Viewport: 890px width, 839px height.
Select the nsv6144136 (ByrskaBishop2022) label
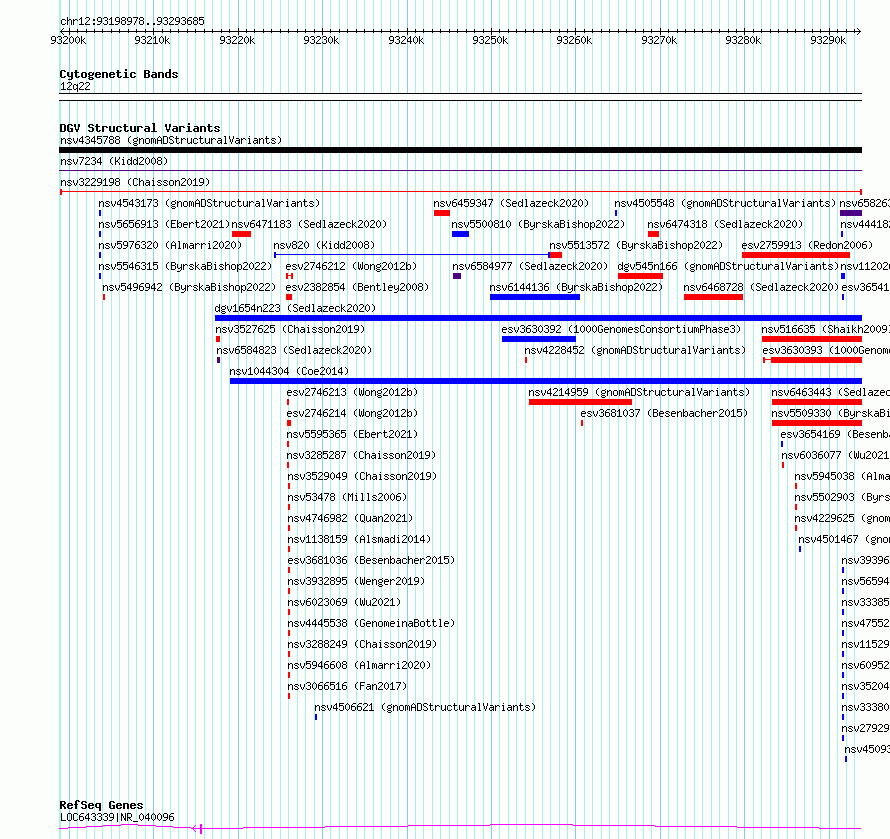tap(576, 287)
